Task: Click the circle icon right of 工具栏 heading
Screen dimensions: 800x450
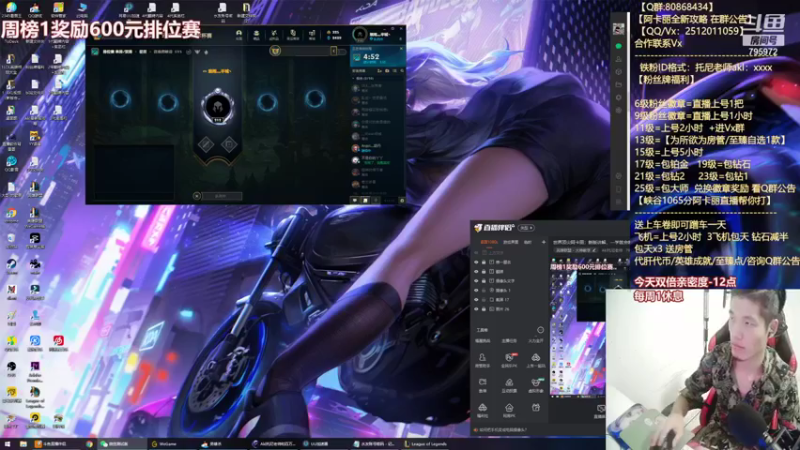Action: click(540, 330)
